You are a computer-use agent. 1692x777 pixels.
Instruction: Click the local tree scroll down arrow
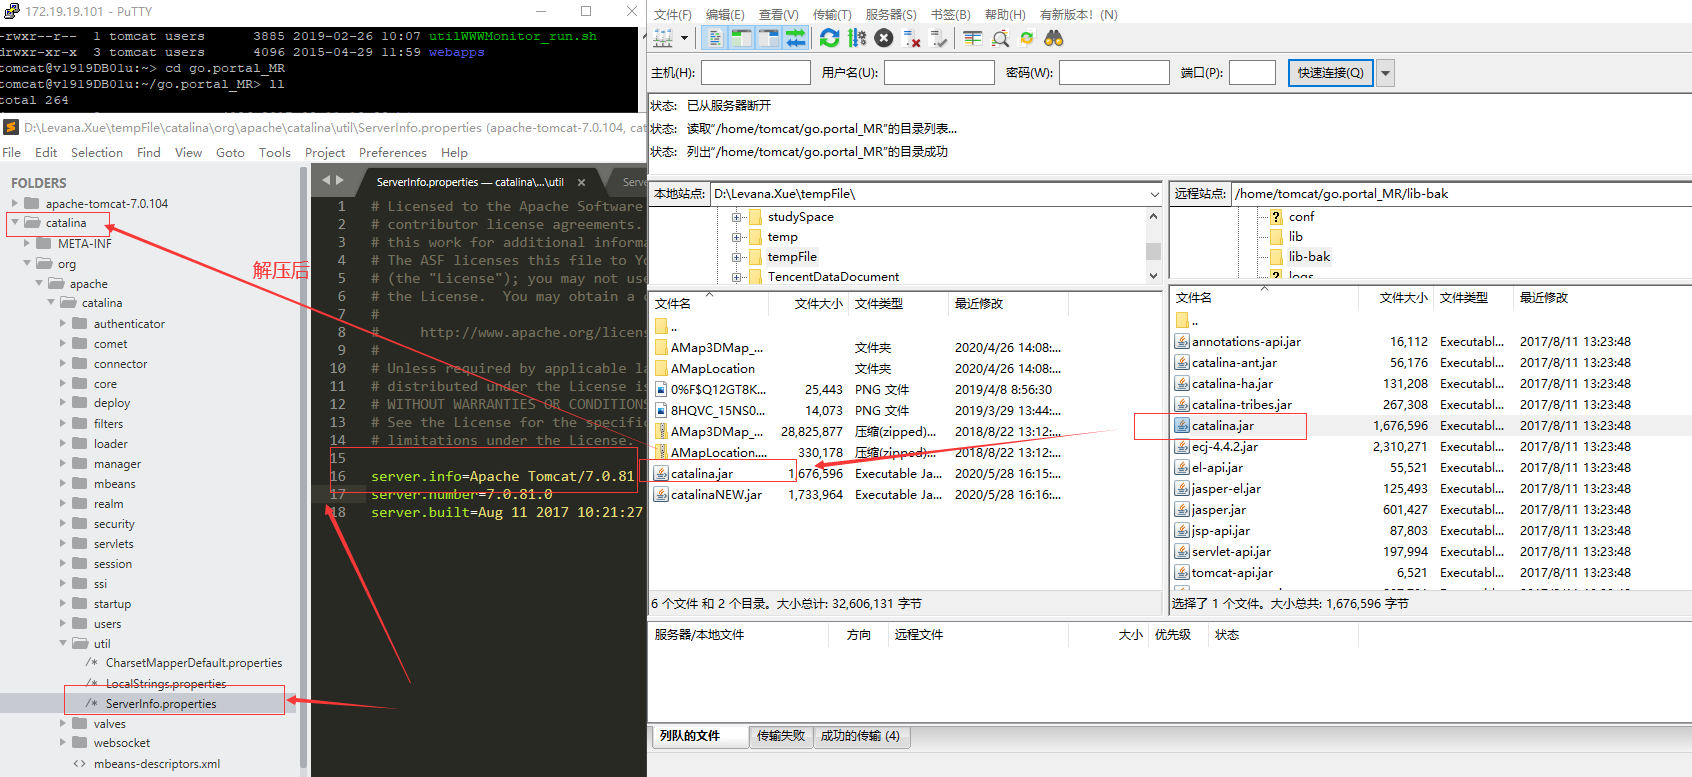click(1153, 276)
